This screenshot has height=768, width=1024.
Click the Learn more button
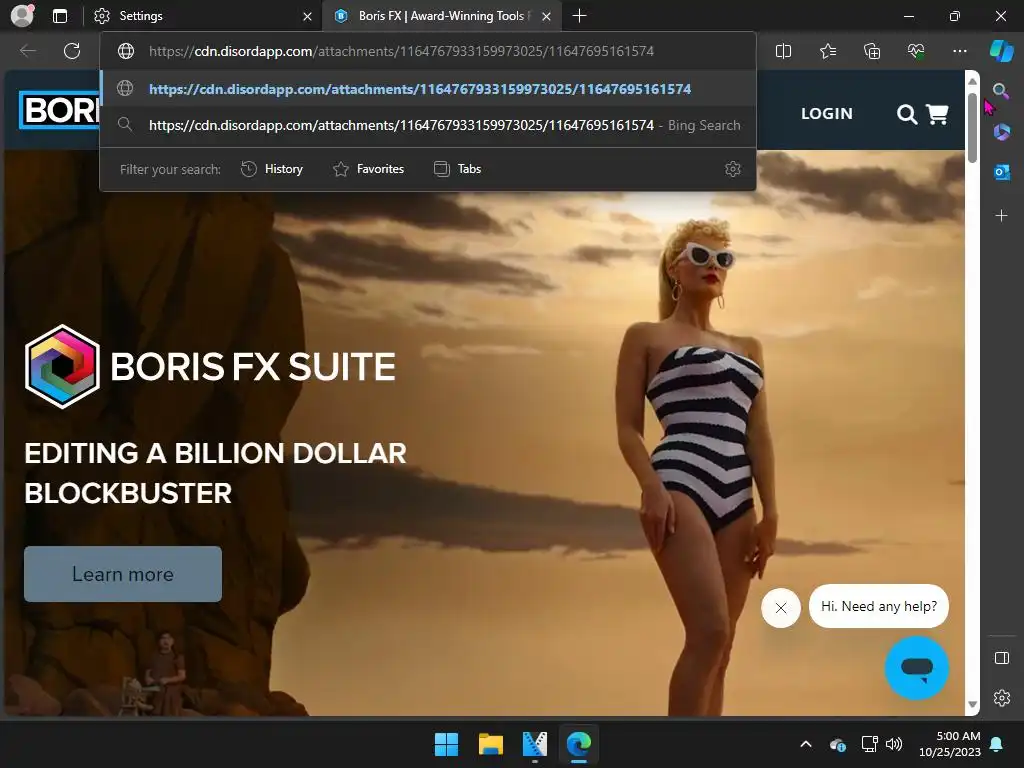(x=123, y=574)
